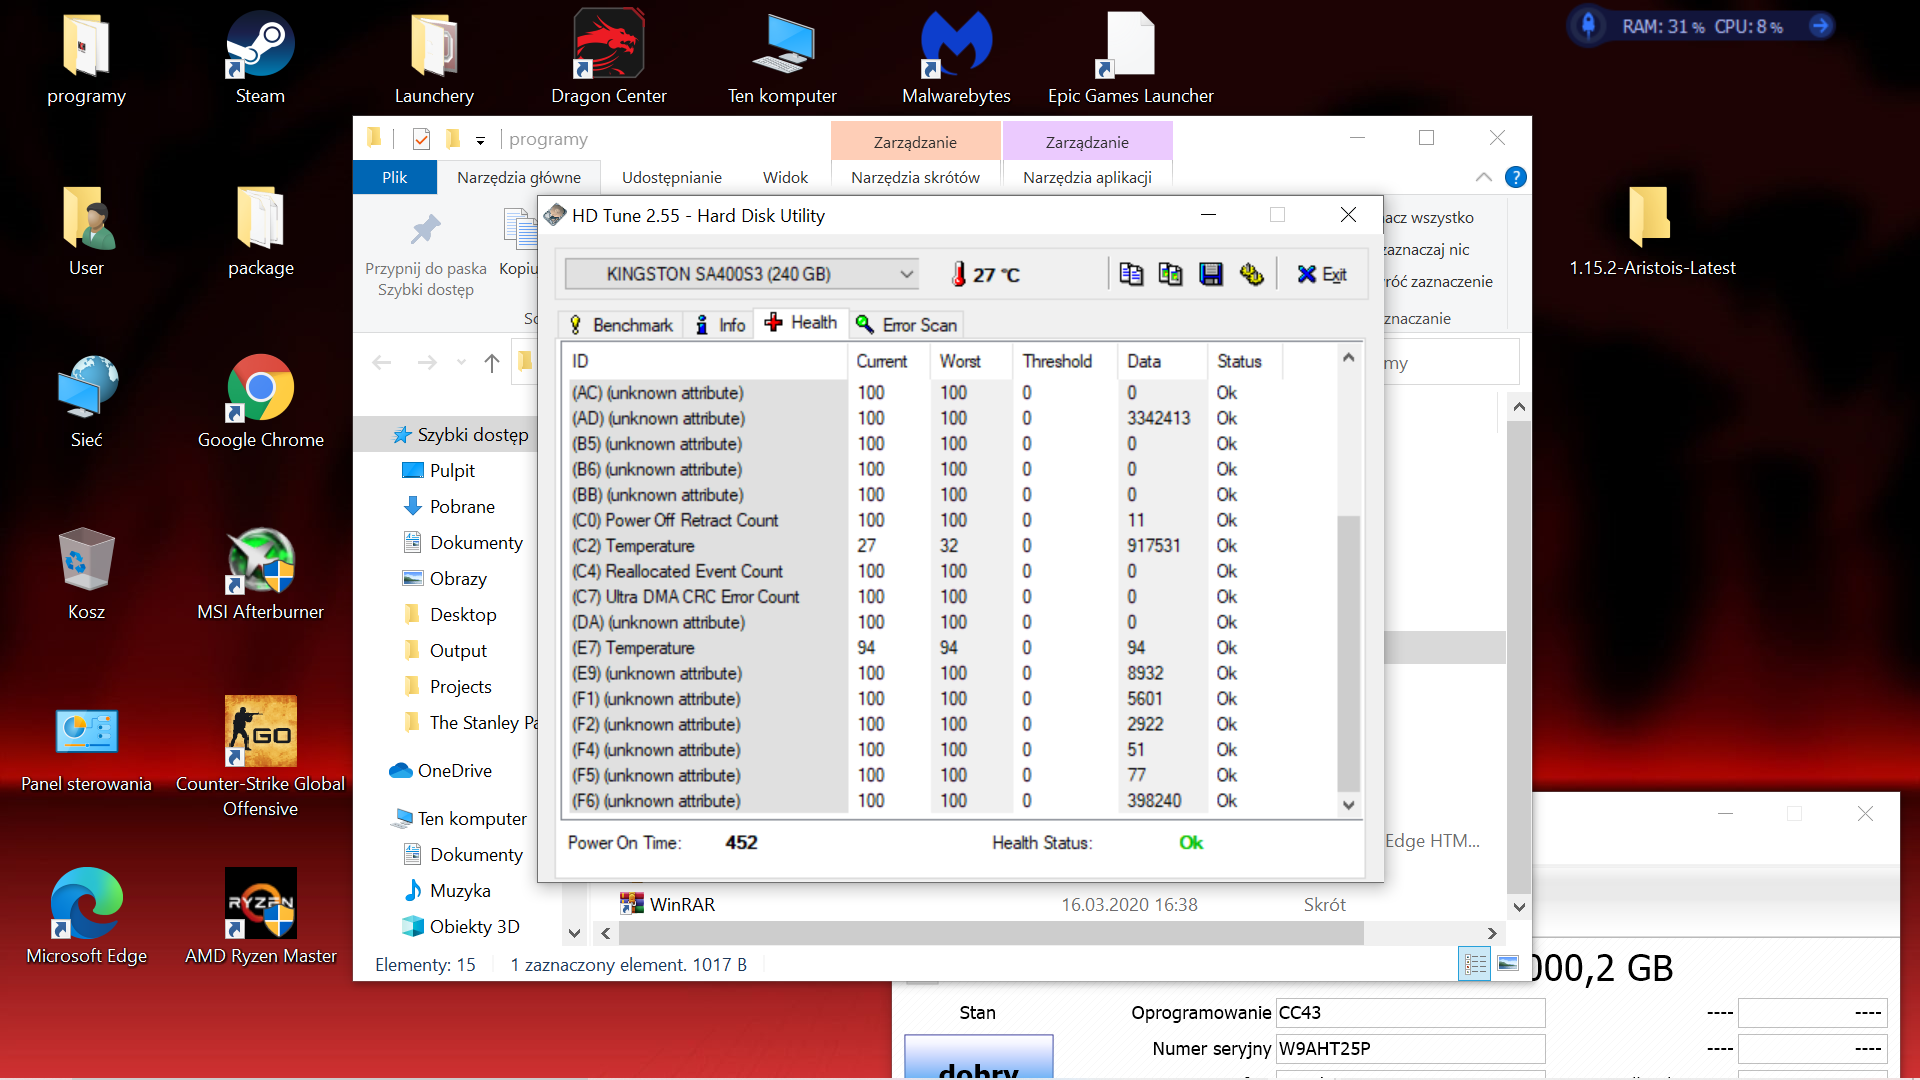Switch Explorer to large icons view

point(1508,964)
